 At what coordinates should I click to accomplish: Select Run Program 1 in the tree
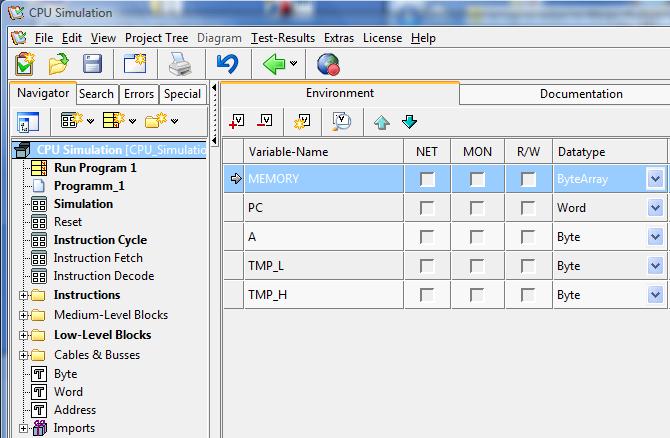pos(95,168)
